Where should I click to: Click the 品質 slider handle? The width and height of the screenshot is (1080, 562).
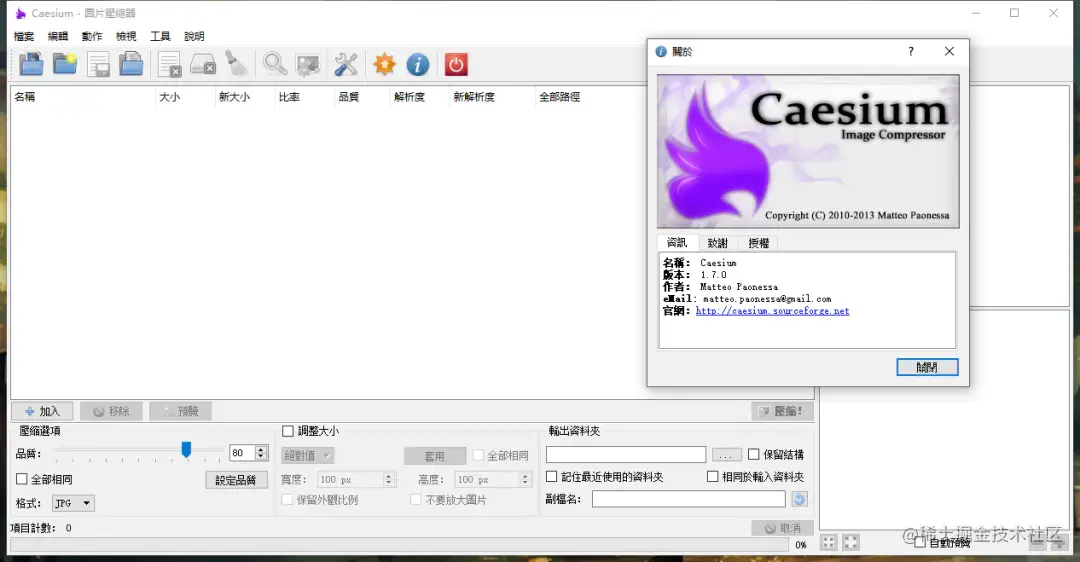tap(186, 450)
